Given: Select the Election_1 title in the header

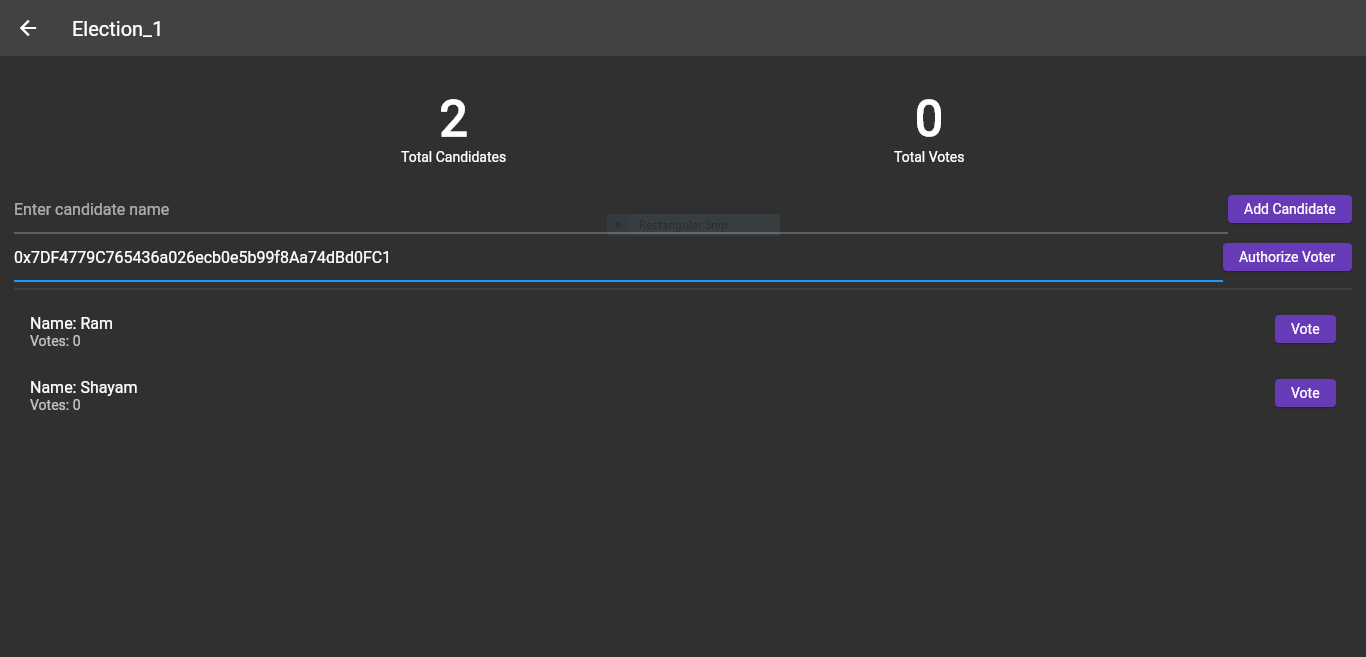Looking at the screenshot, I should tap(117, 28).
